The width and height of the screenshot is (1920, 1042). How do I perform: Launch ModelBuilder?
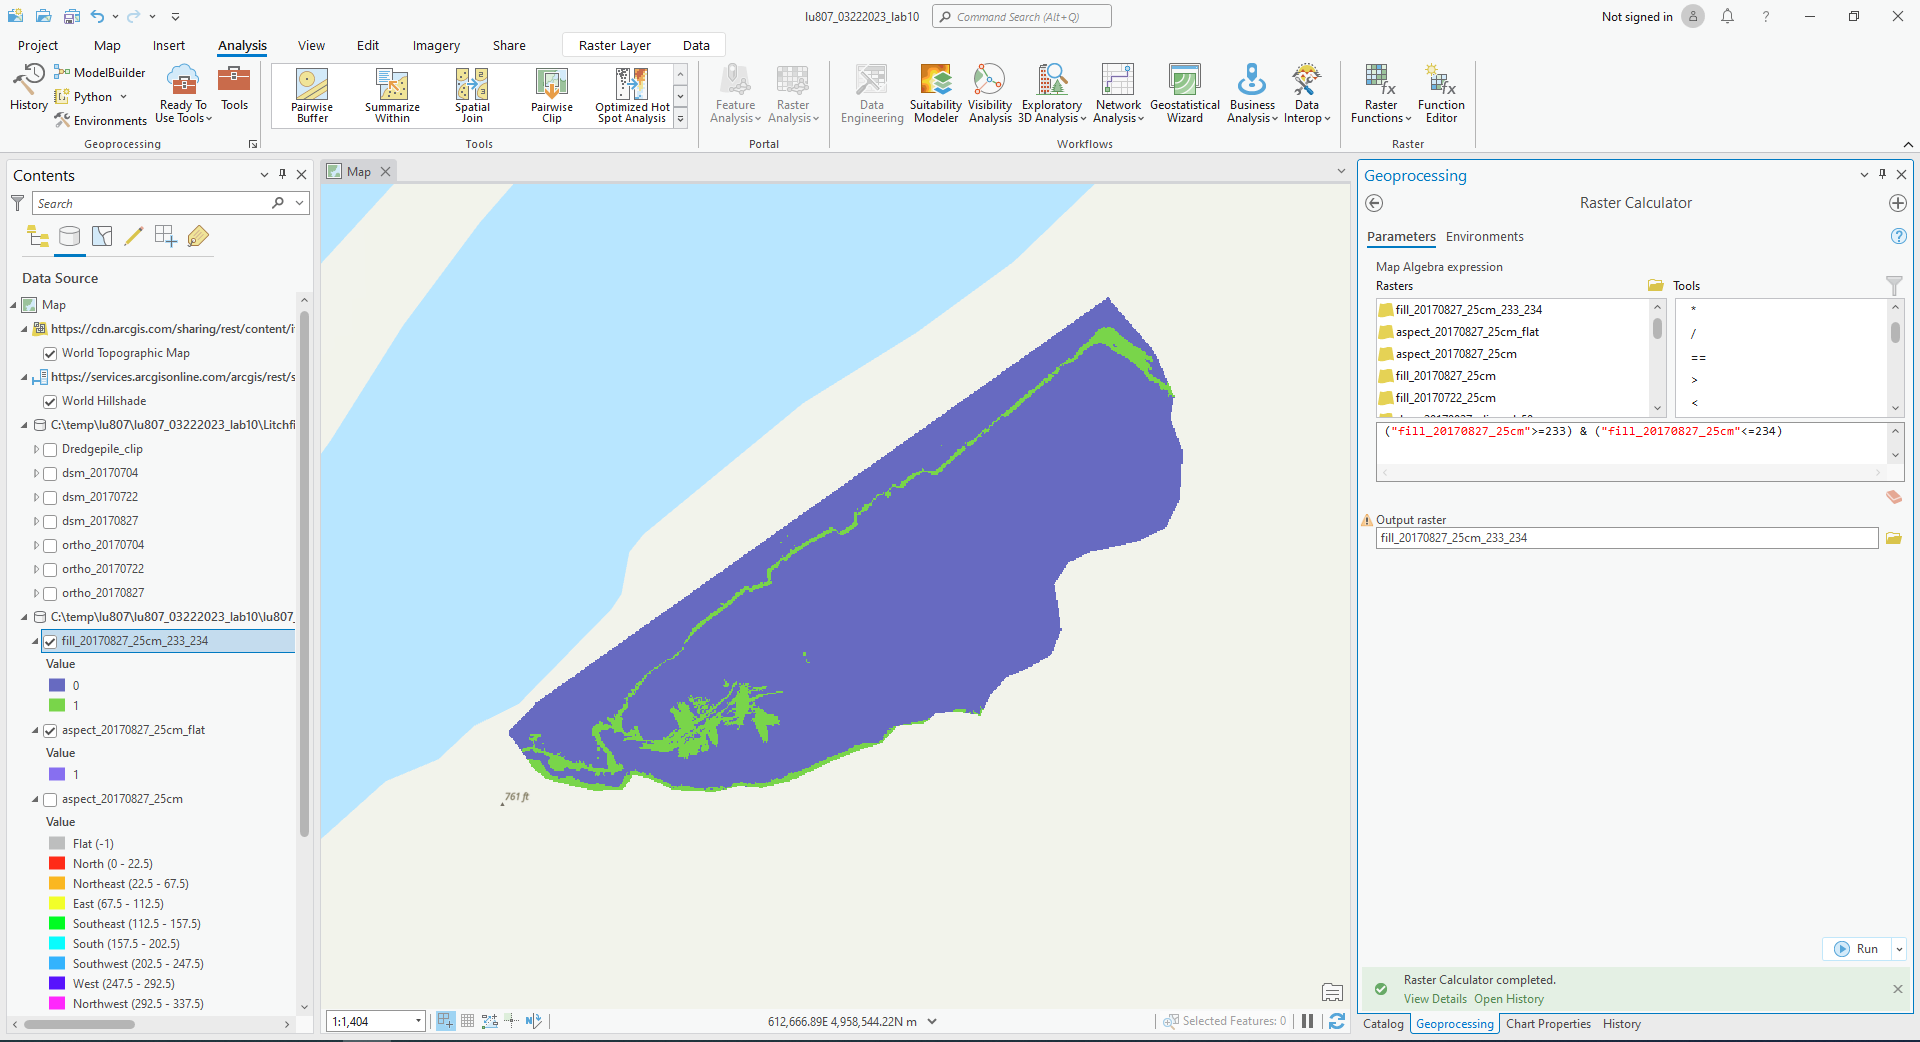(100, 73)
